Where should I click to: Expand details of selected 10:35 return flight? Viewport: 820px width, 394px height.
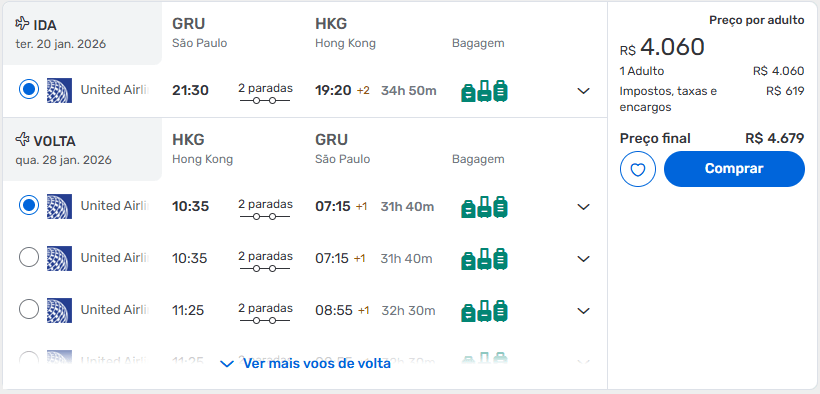tap(583, 207)
